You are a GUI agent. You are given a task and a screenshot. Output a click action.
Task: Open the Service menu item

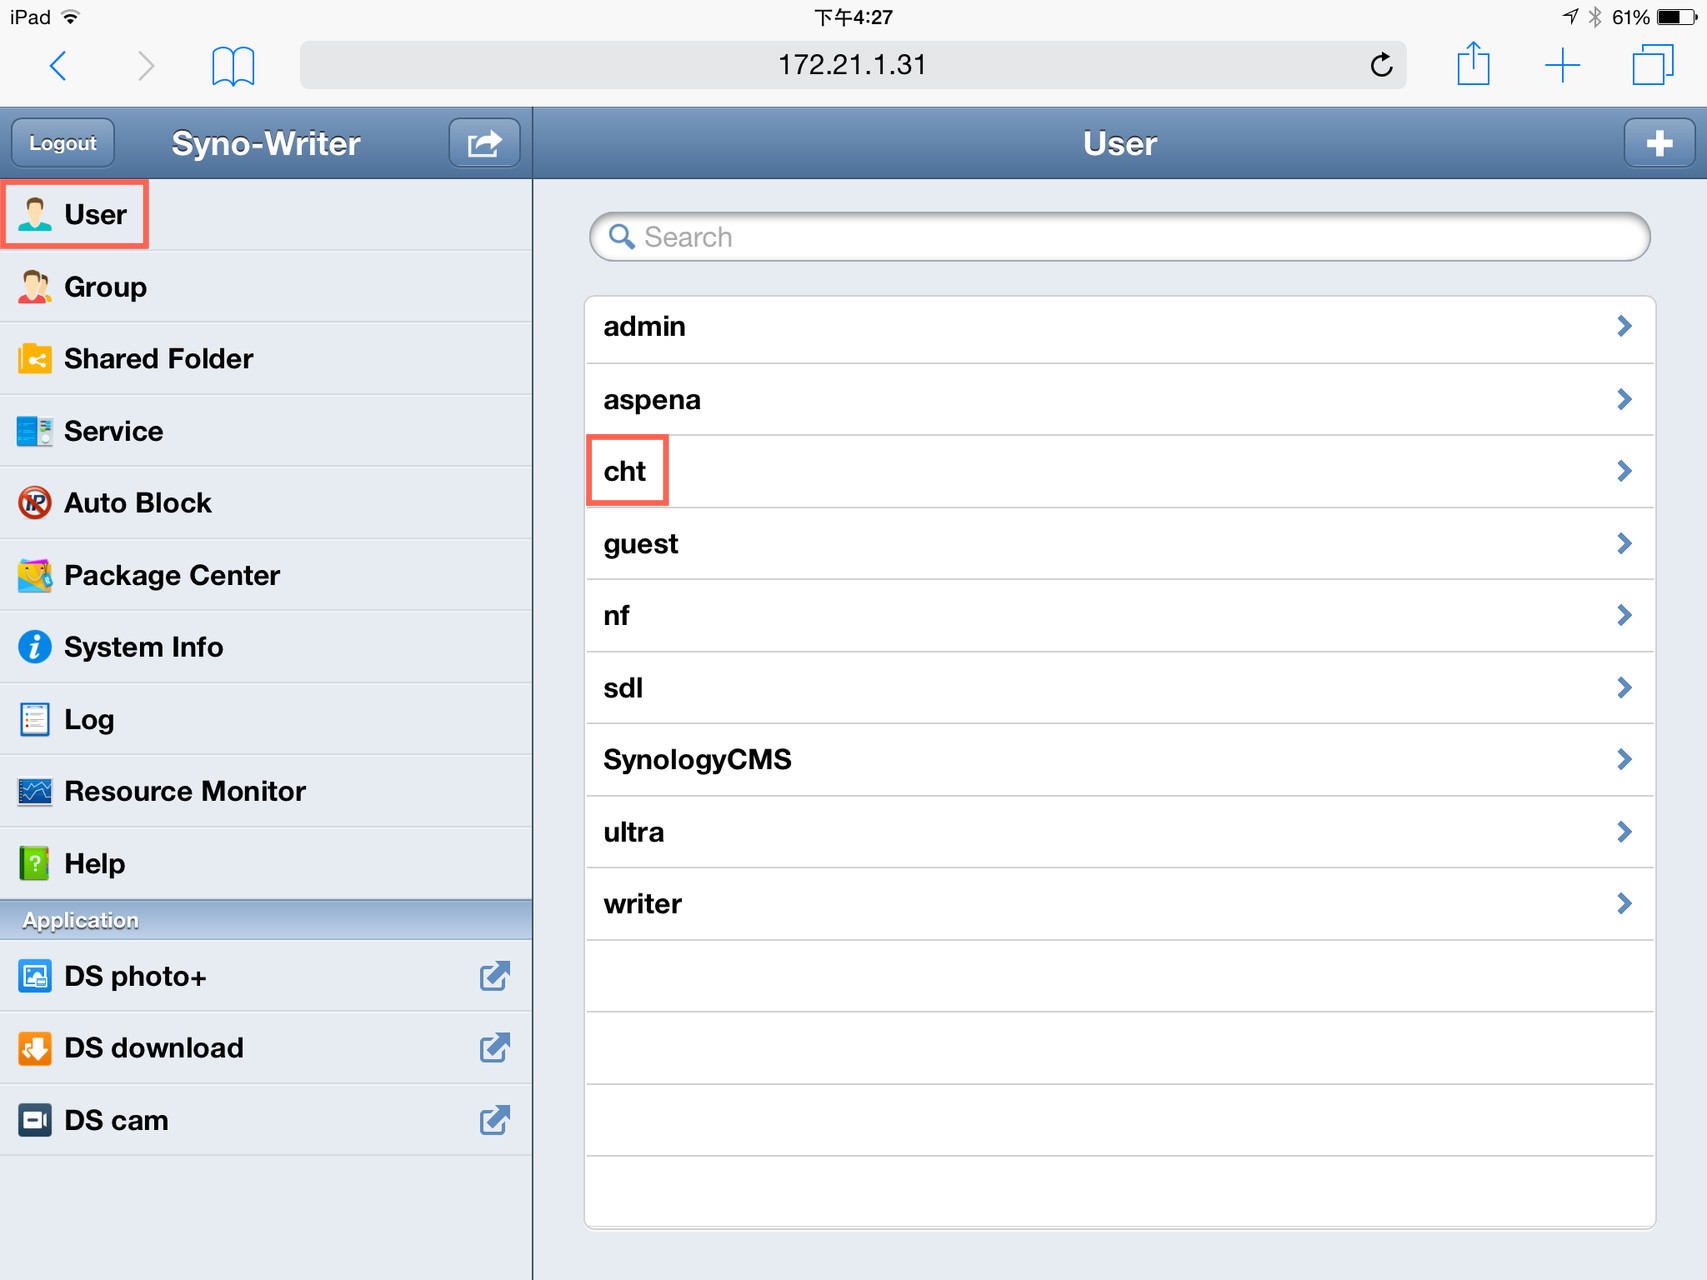click(266, 430)
